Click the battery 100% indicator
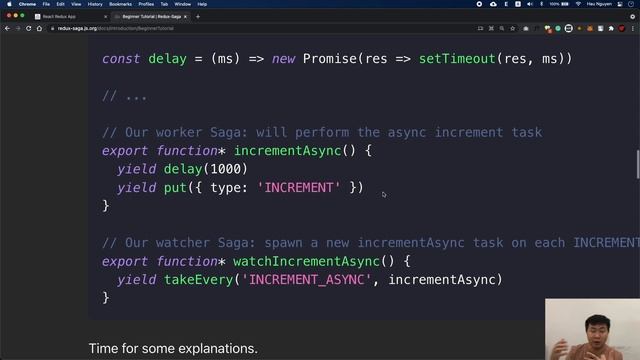 click(559, 4)
